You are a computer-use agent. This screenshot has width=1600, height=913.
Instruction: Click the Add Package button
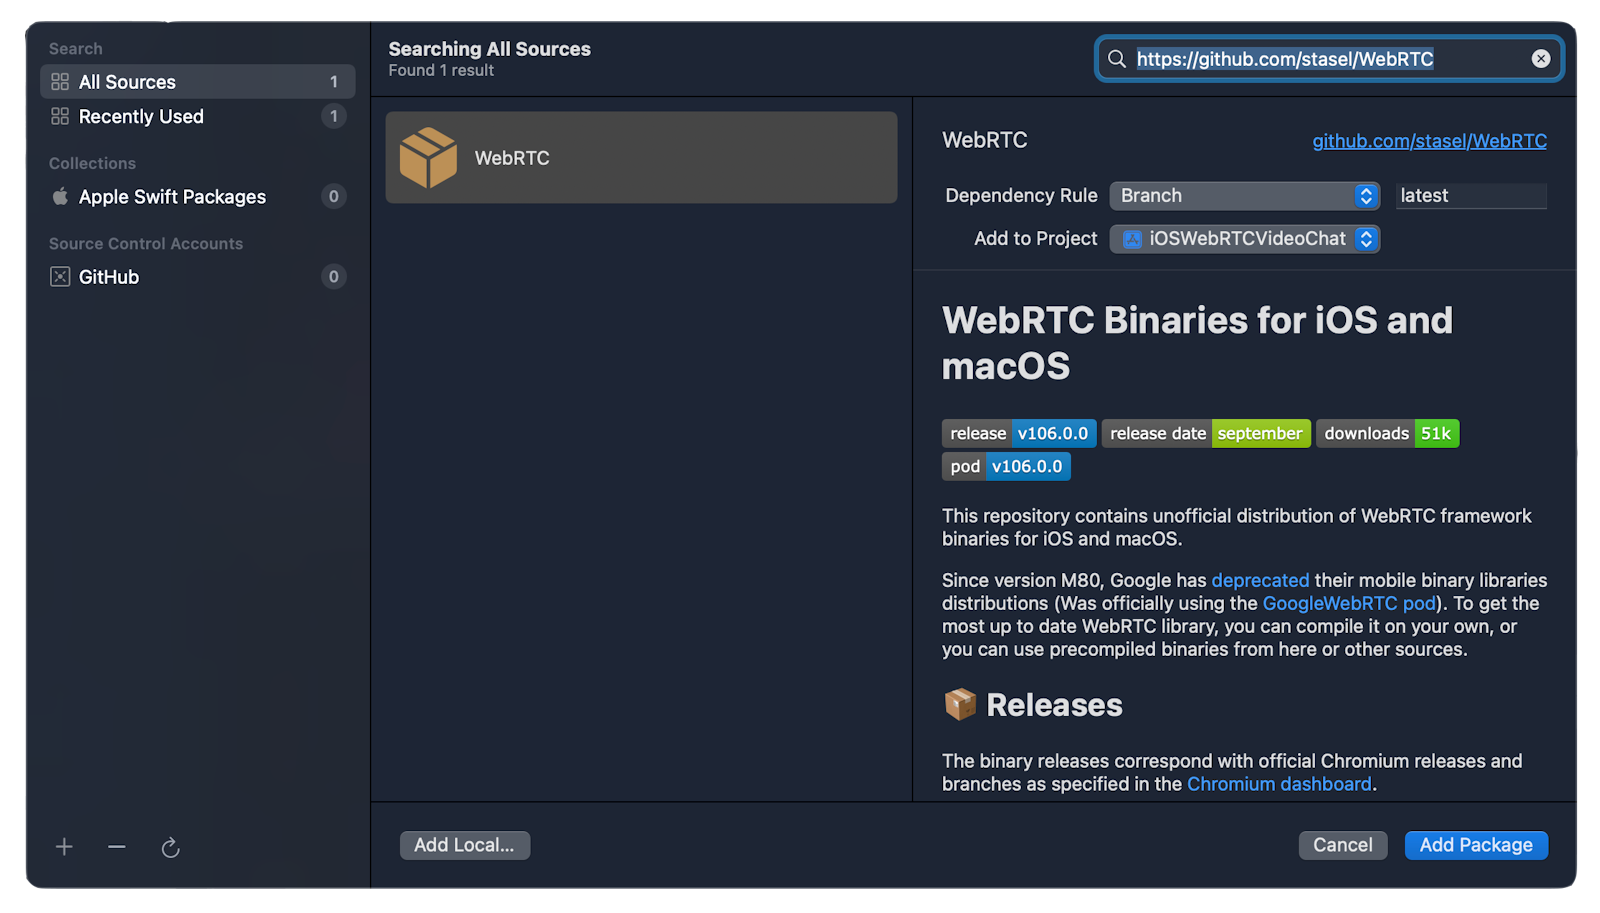point(1476,845)
